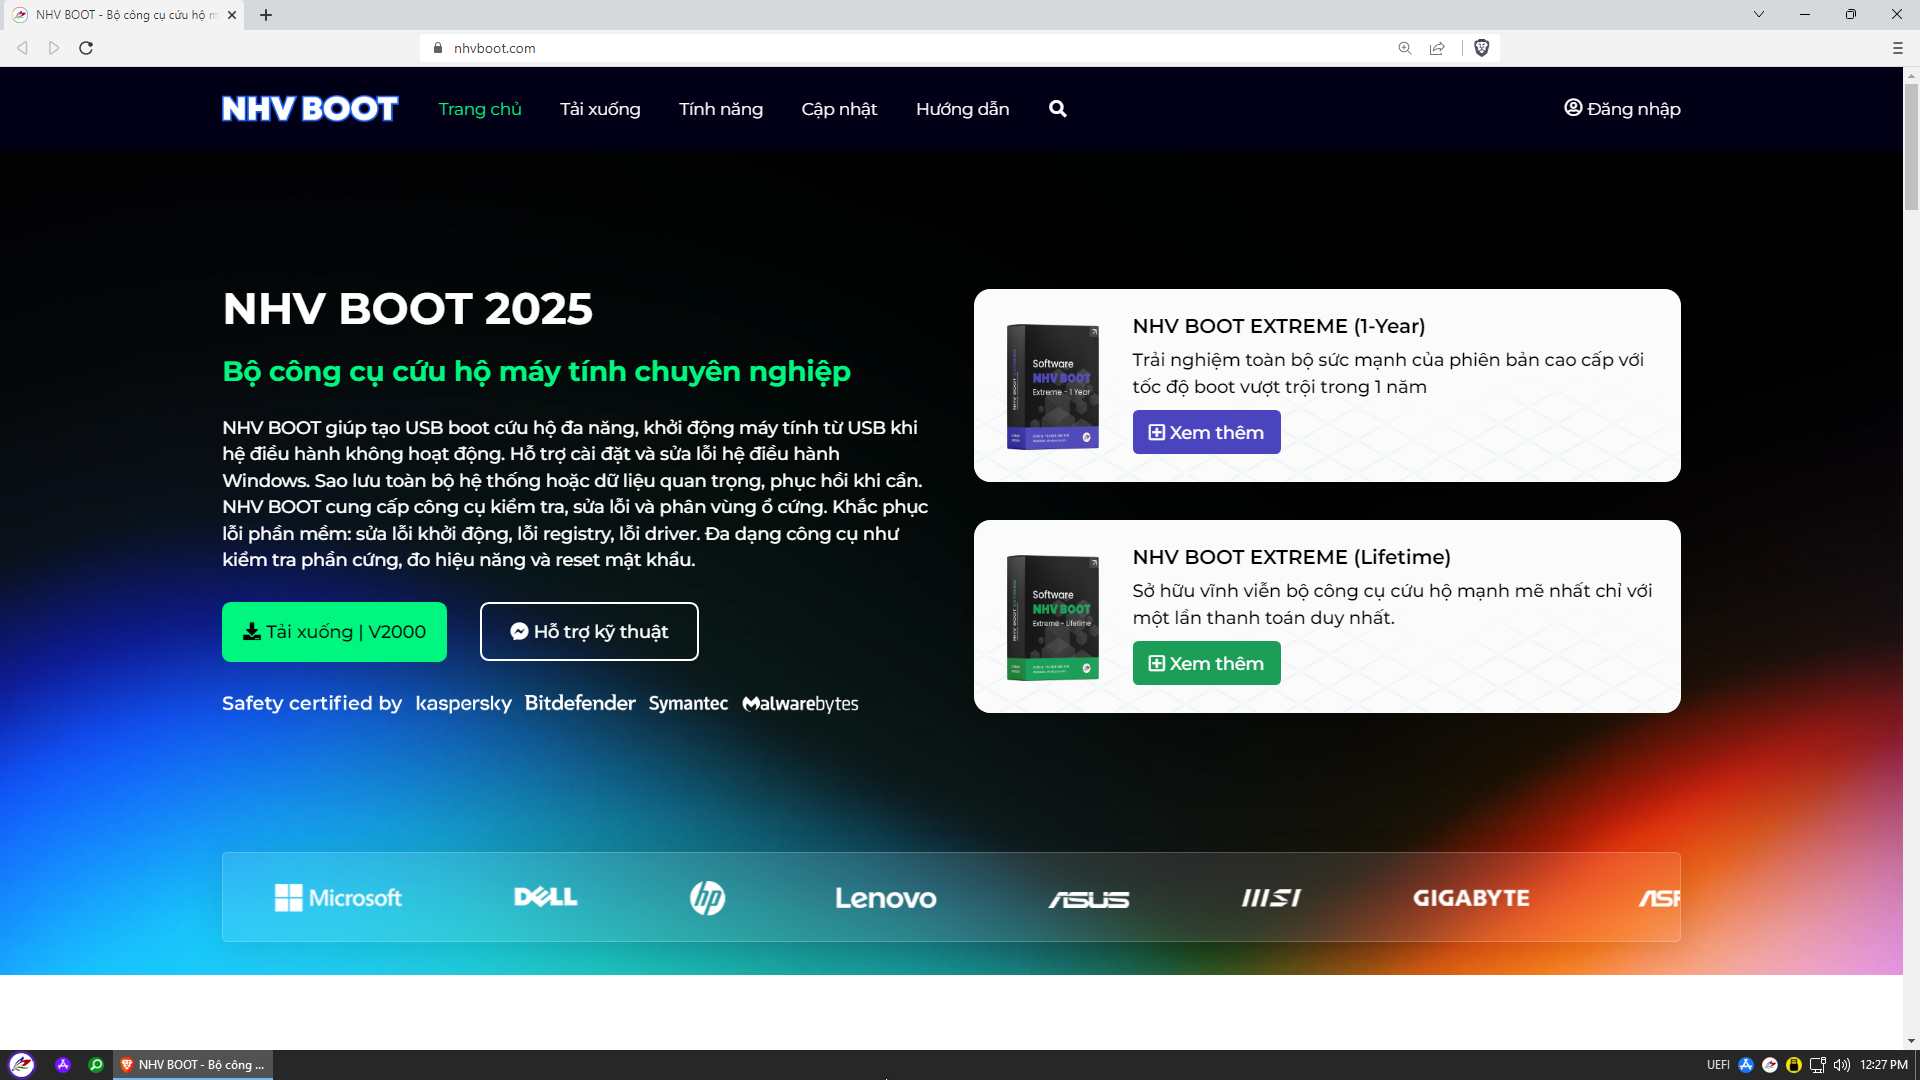This screenshot has width=1920, height=1080.
Task: Click the Microsoft brand logo
Action: 338,898
